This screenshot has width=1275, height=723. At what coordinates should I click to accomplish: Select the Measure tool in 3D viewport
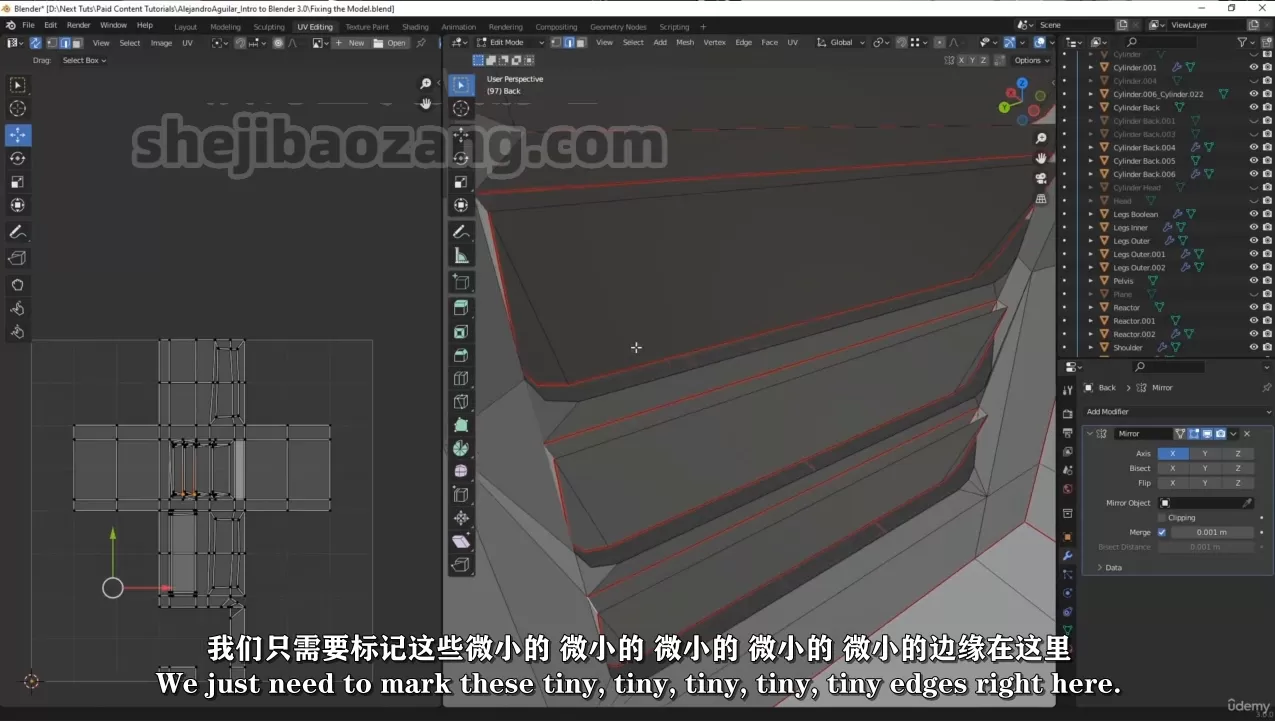(x=461, y=256)
